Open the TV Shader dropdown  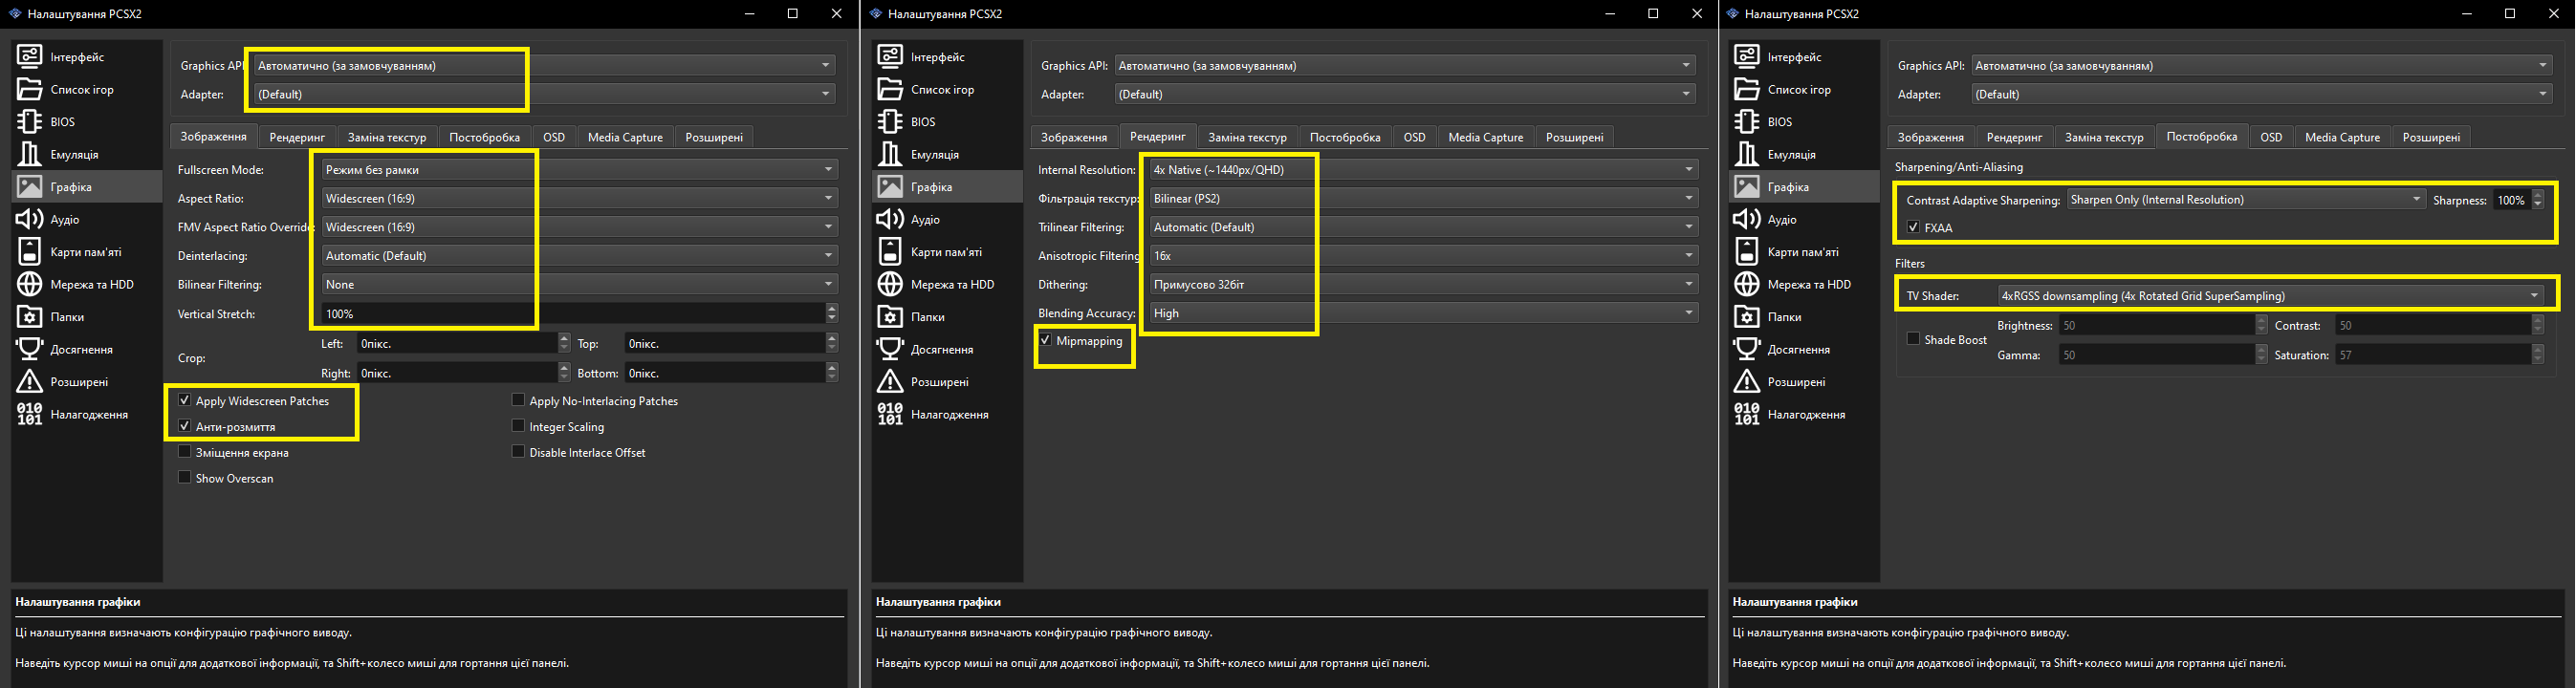coord(2270,296)
